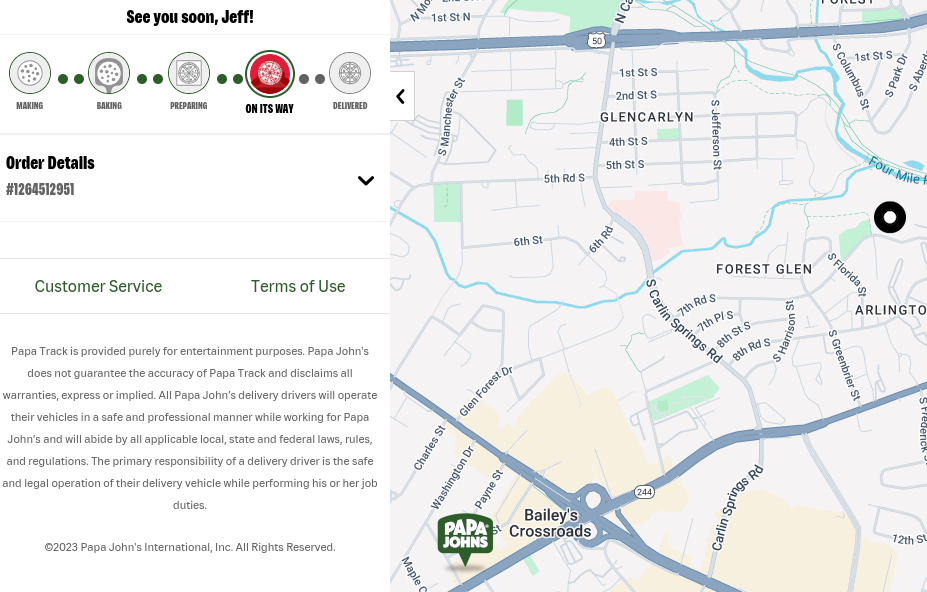Click the S Manchester St label

coord(451,117)
